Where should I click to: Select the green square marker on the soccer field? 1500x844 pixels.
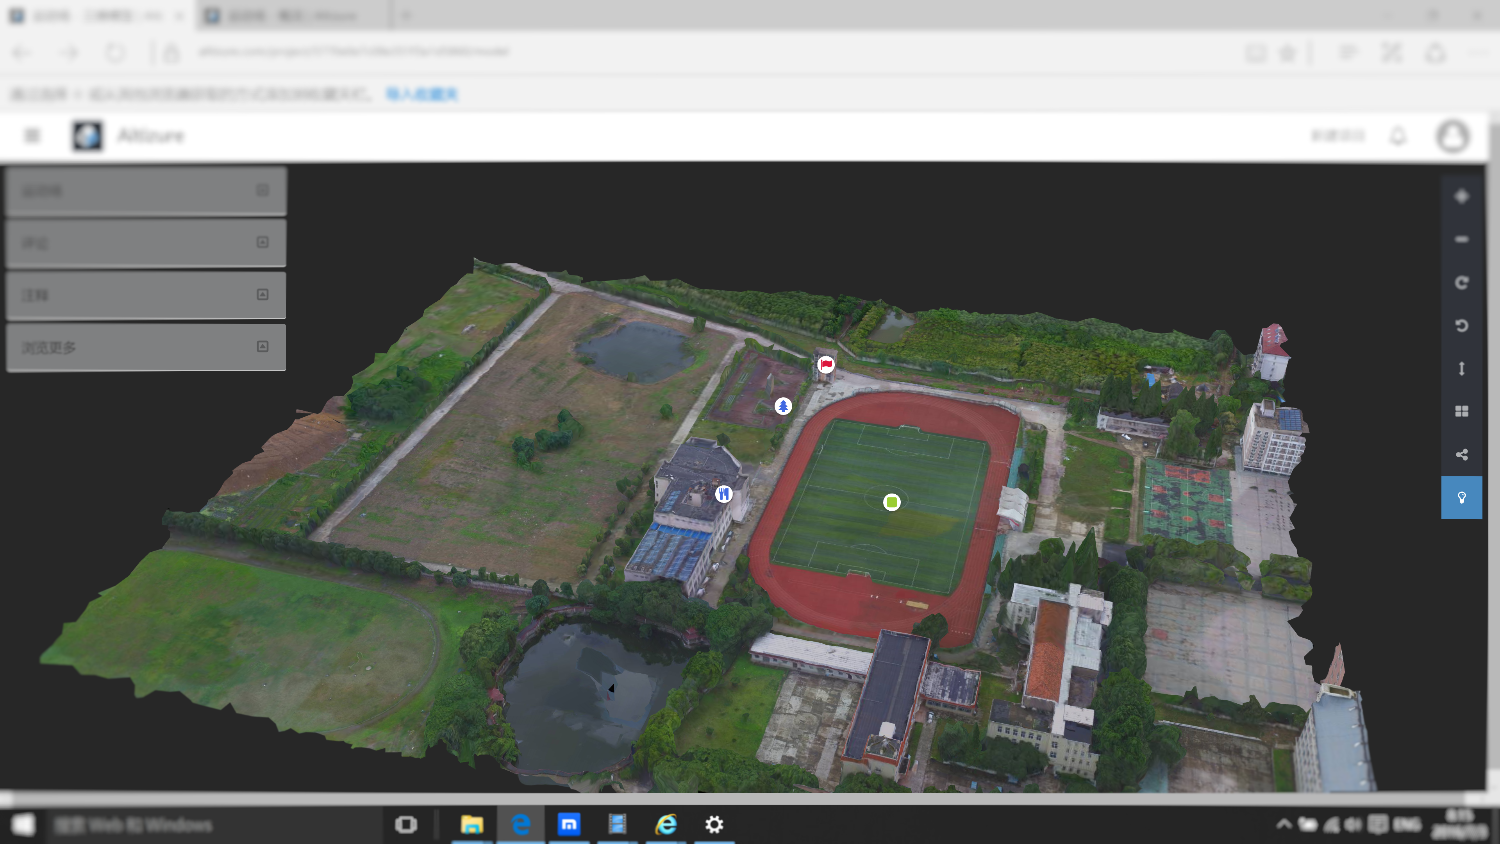coord(892,502)
